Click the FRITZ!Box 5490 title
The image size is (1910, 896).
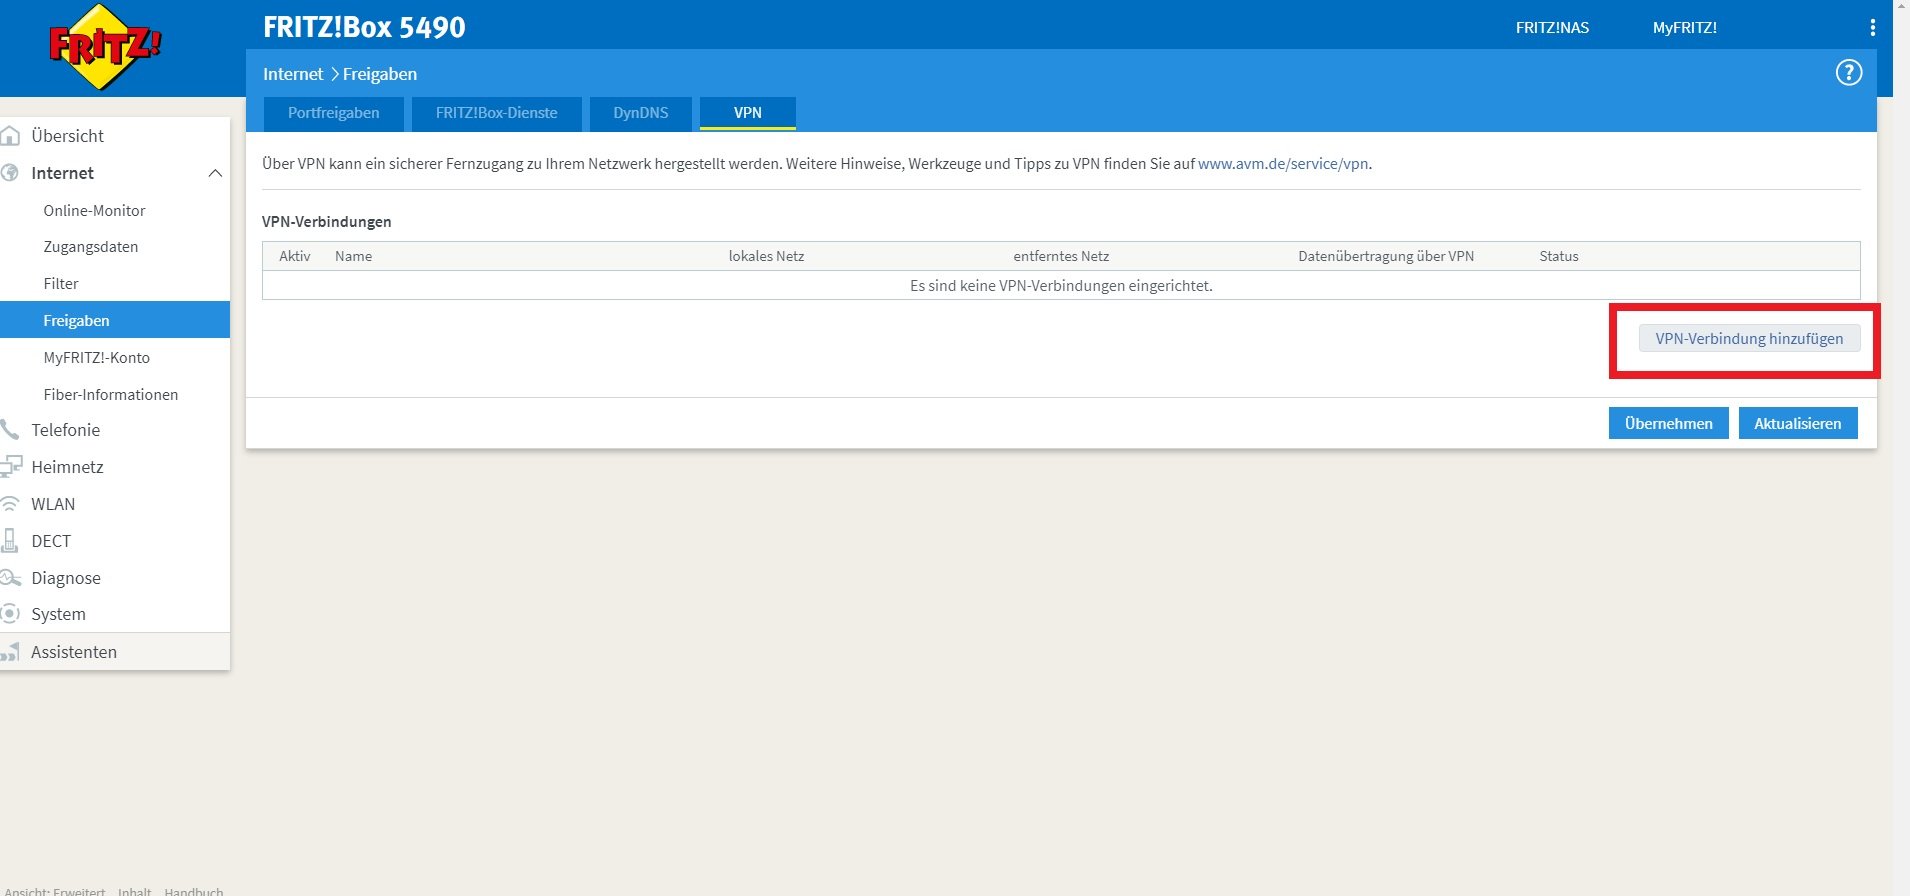coord(364,27)
